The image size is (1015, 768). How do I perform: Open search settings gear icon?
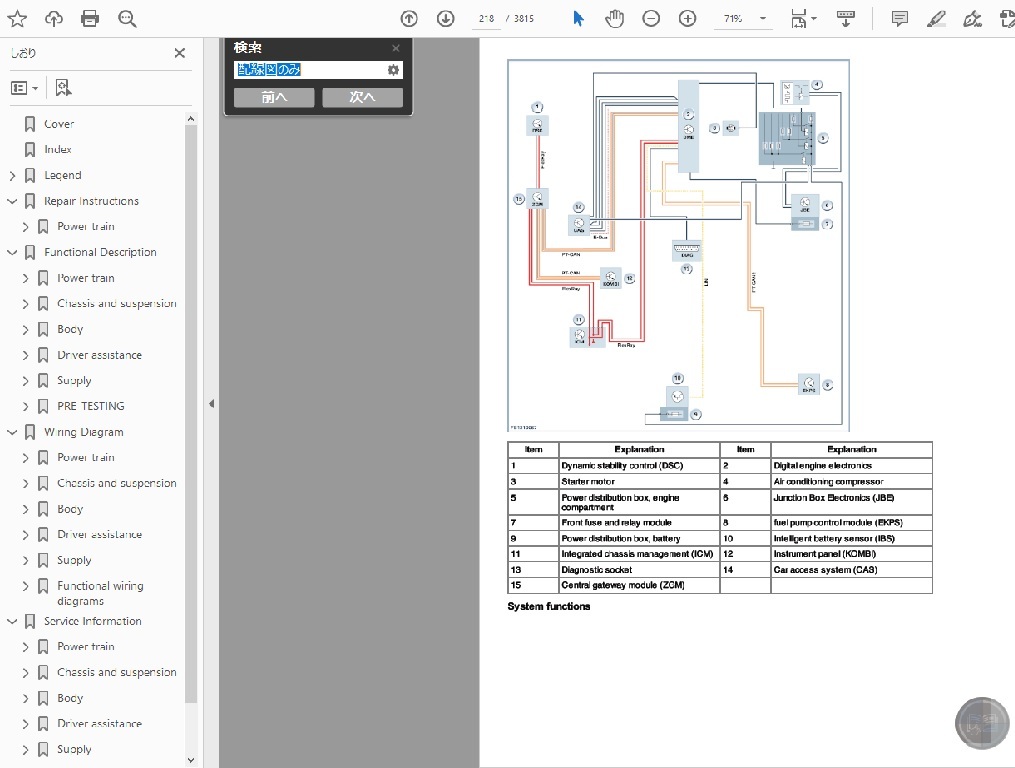394,70
